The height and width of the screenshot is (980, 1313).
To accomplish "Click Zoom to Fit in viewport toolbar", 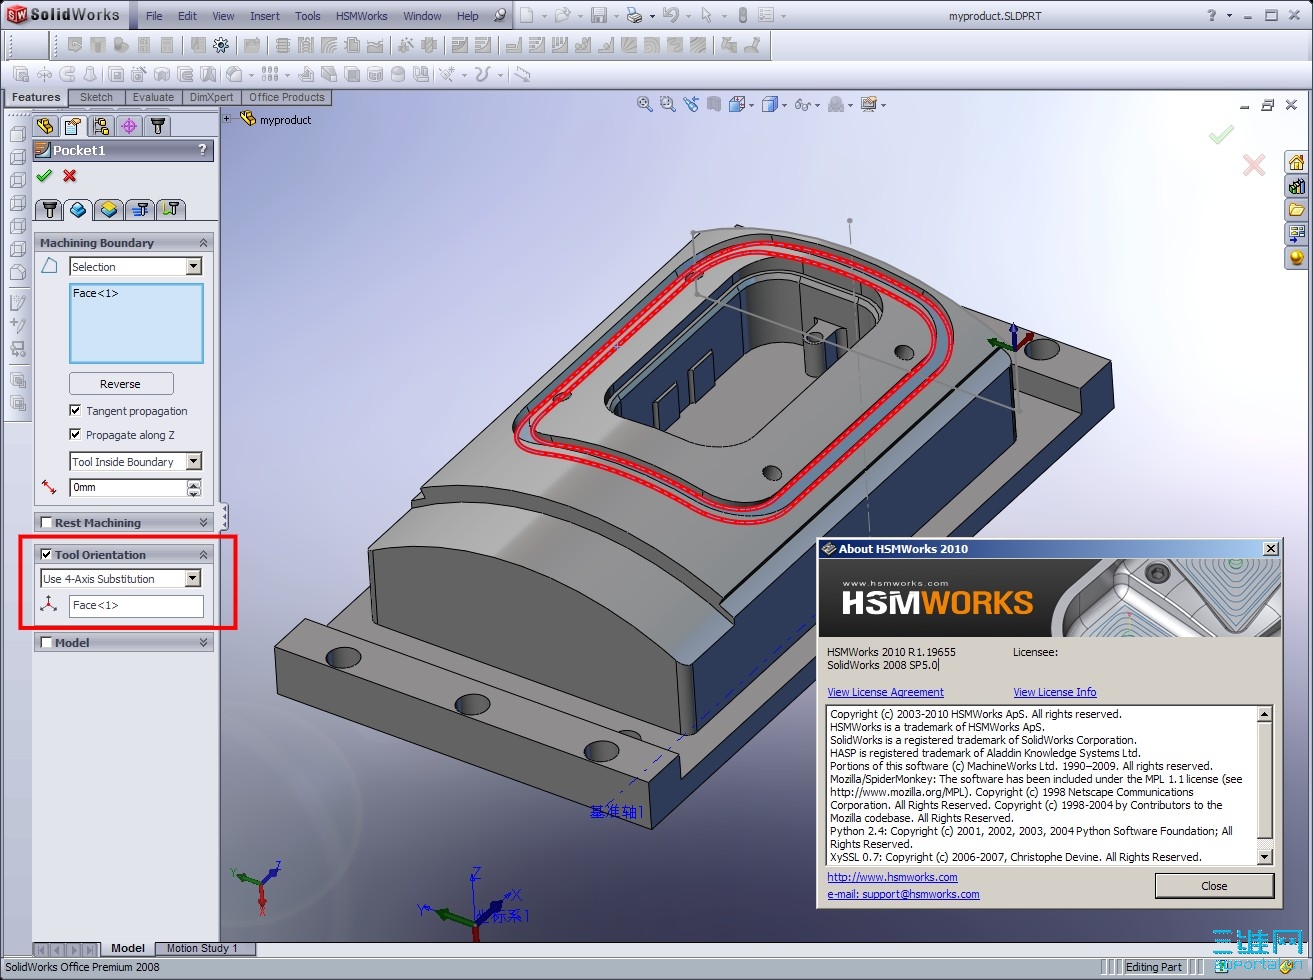I will [x=645, y=104].
